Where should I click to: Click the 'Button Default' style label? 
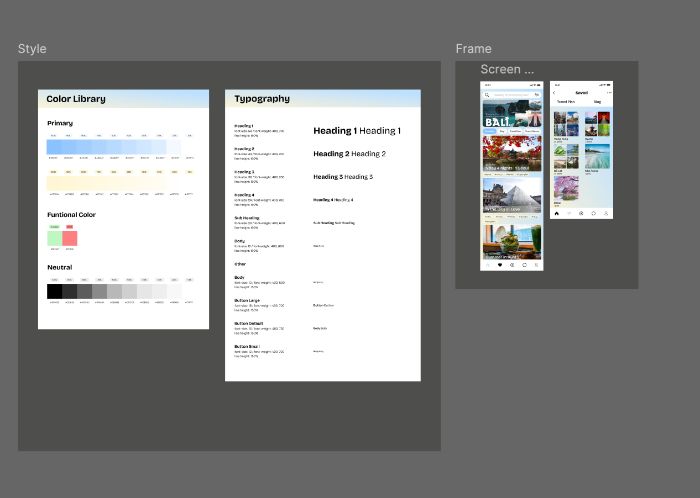click(249, 324)
